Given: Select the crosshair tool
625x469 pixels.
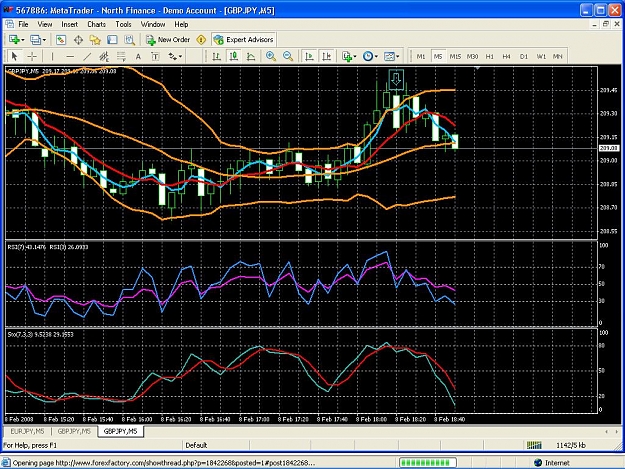Looking at the screenshot, I should 32,56.
